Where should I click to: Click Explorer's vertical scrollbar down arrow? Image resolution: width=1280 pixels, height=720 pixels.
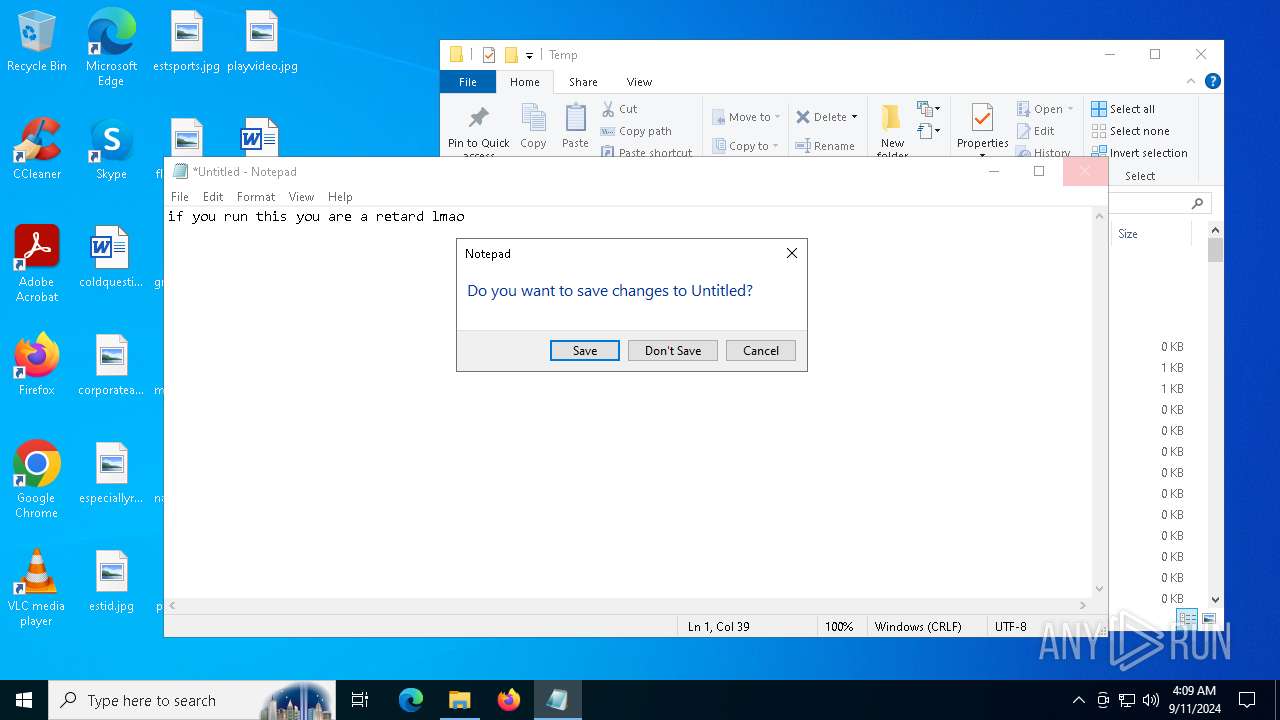[x=1216, y=599]
